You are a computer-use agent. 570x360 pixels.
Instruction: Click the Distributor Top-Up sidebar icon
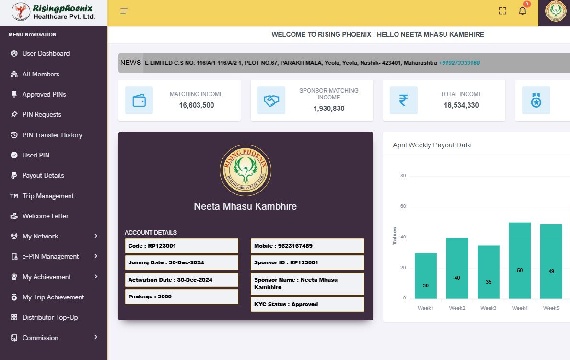tap(14, 317)
